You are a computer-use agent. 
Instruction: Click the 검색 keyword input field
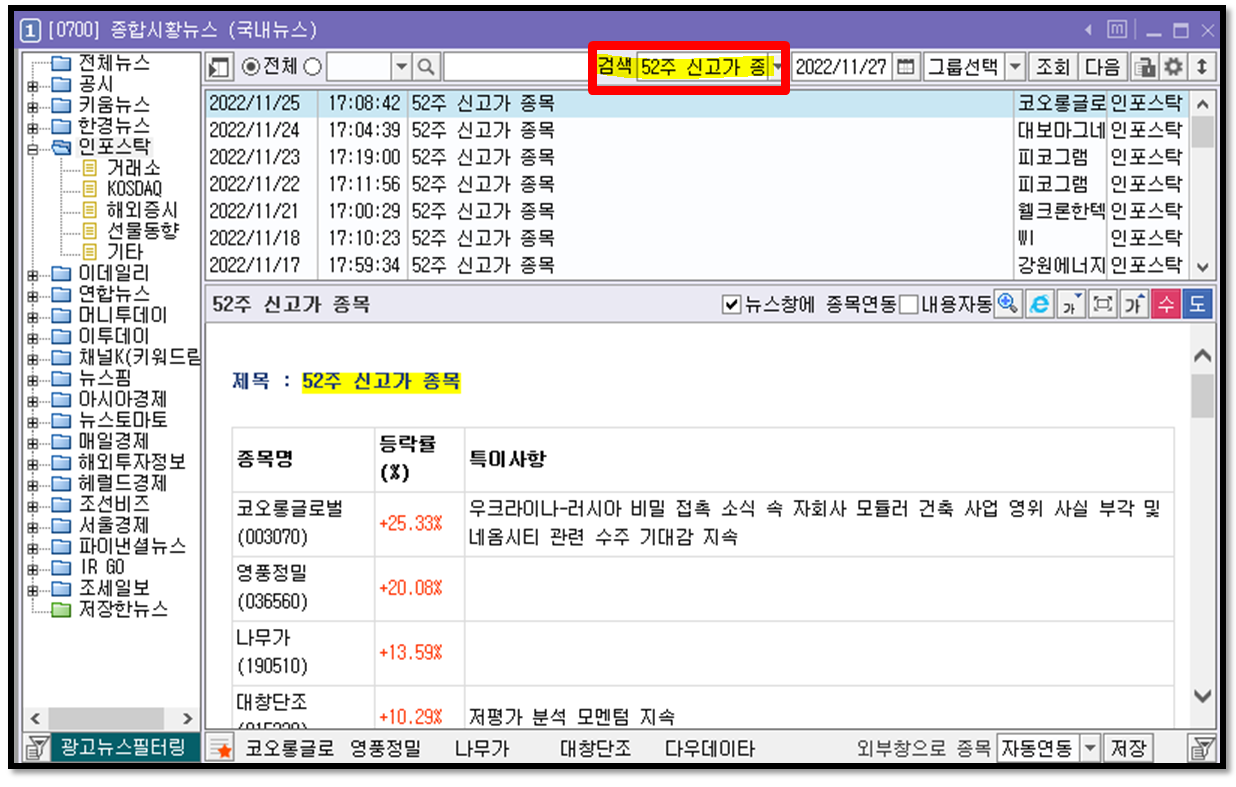(x=703, y=67)
